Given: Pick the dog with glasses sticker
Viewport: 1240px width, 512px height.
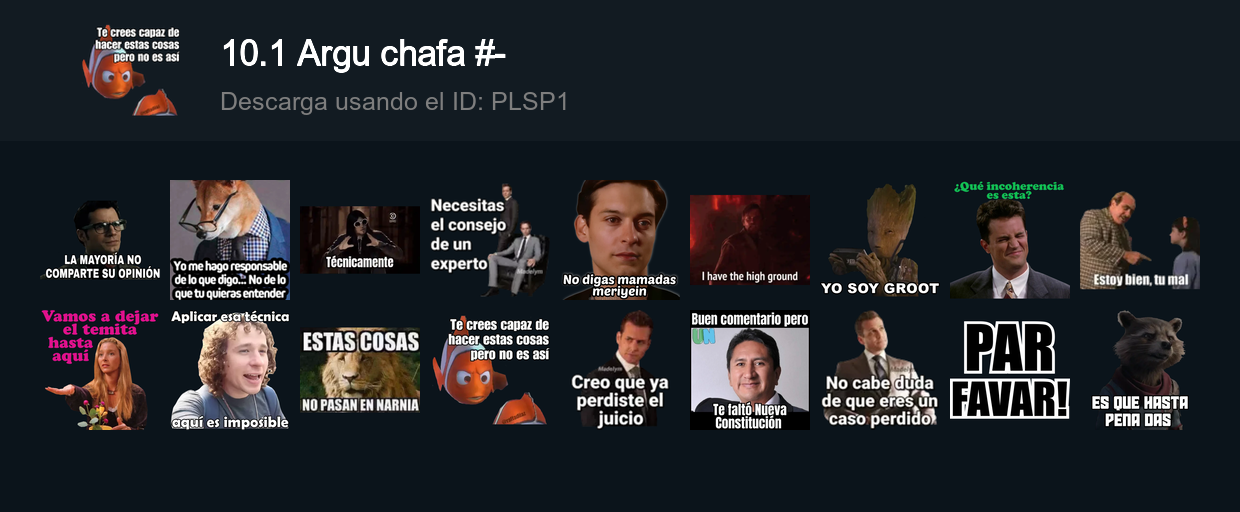Looking at the screenshot, I should tap(230, 240).
